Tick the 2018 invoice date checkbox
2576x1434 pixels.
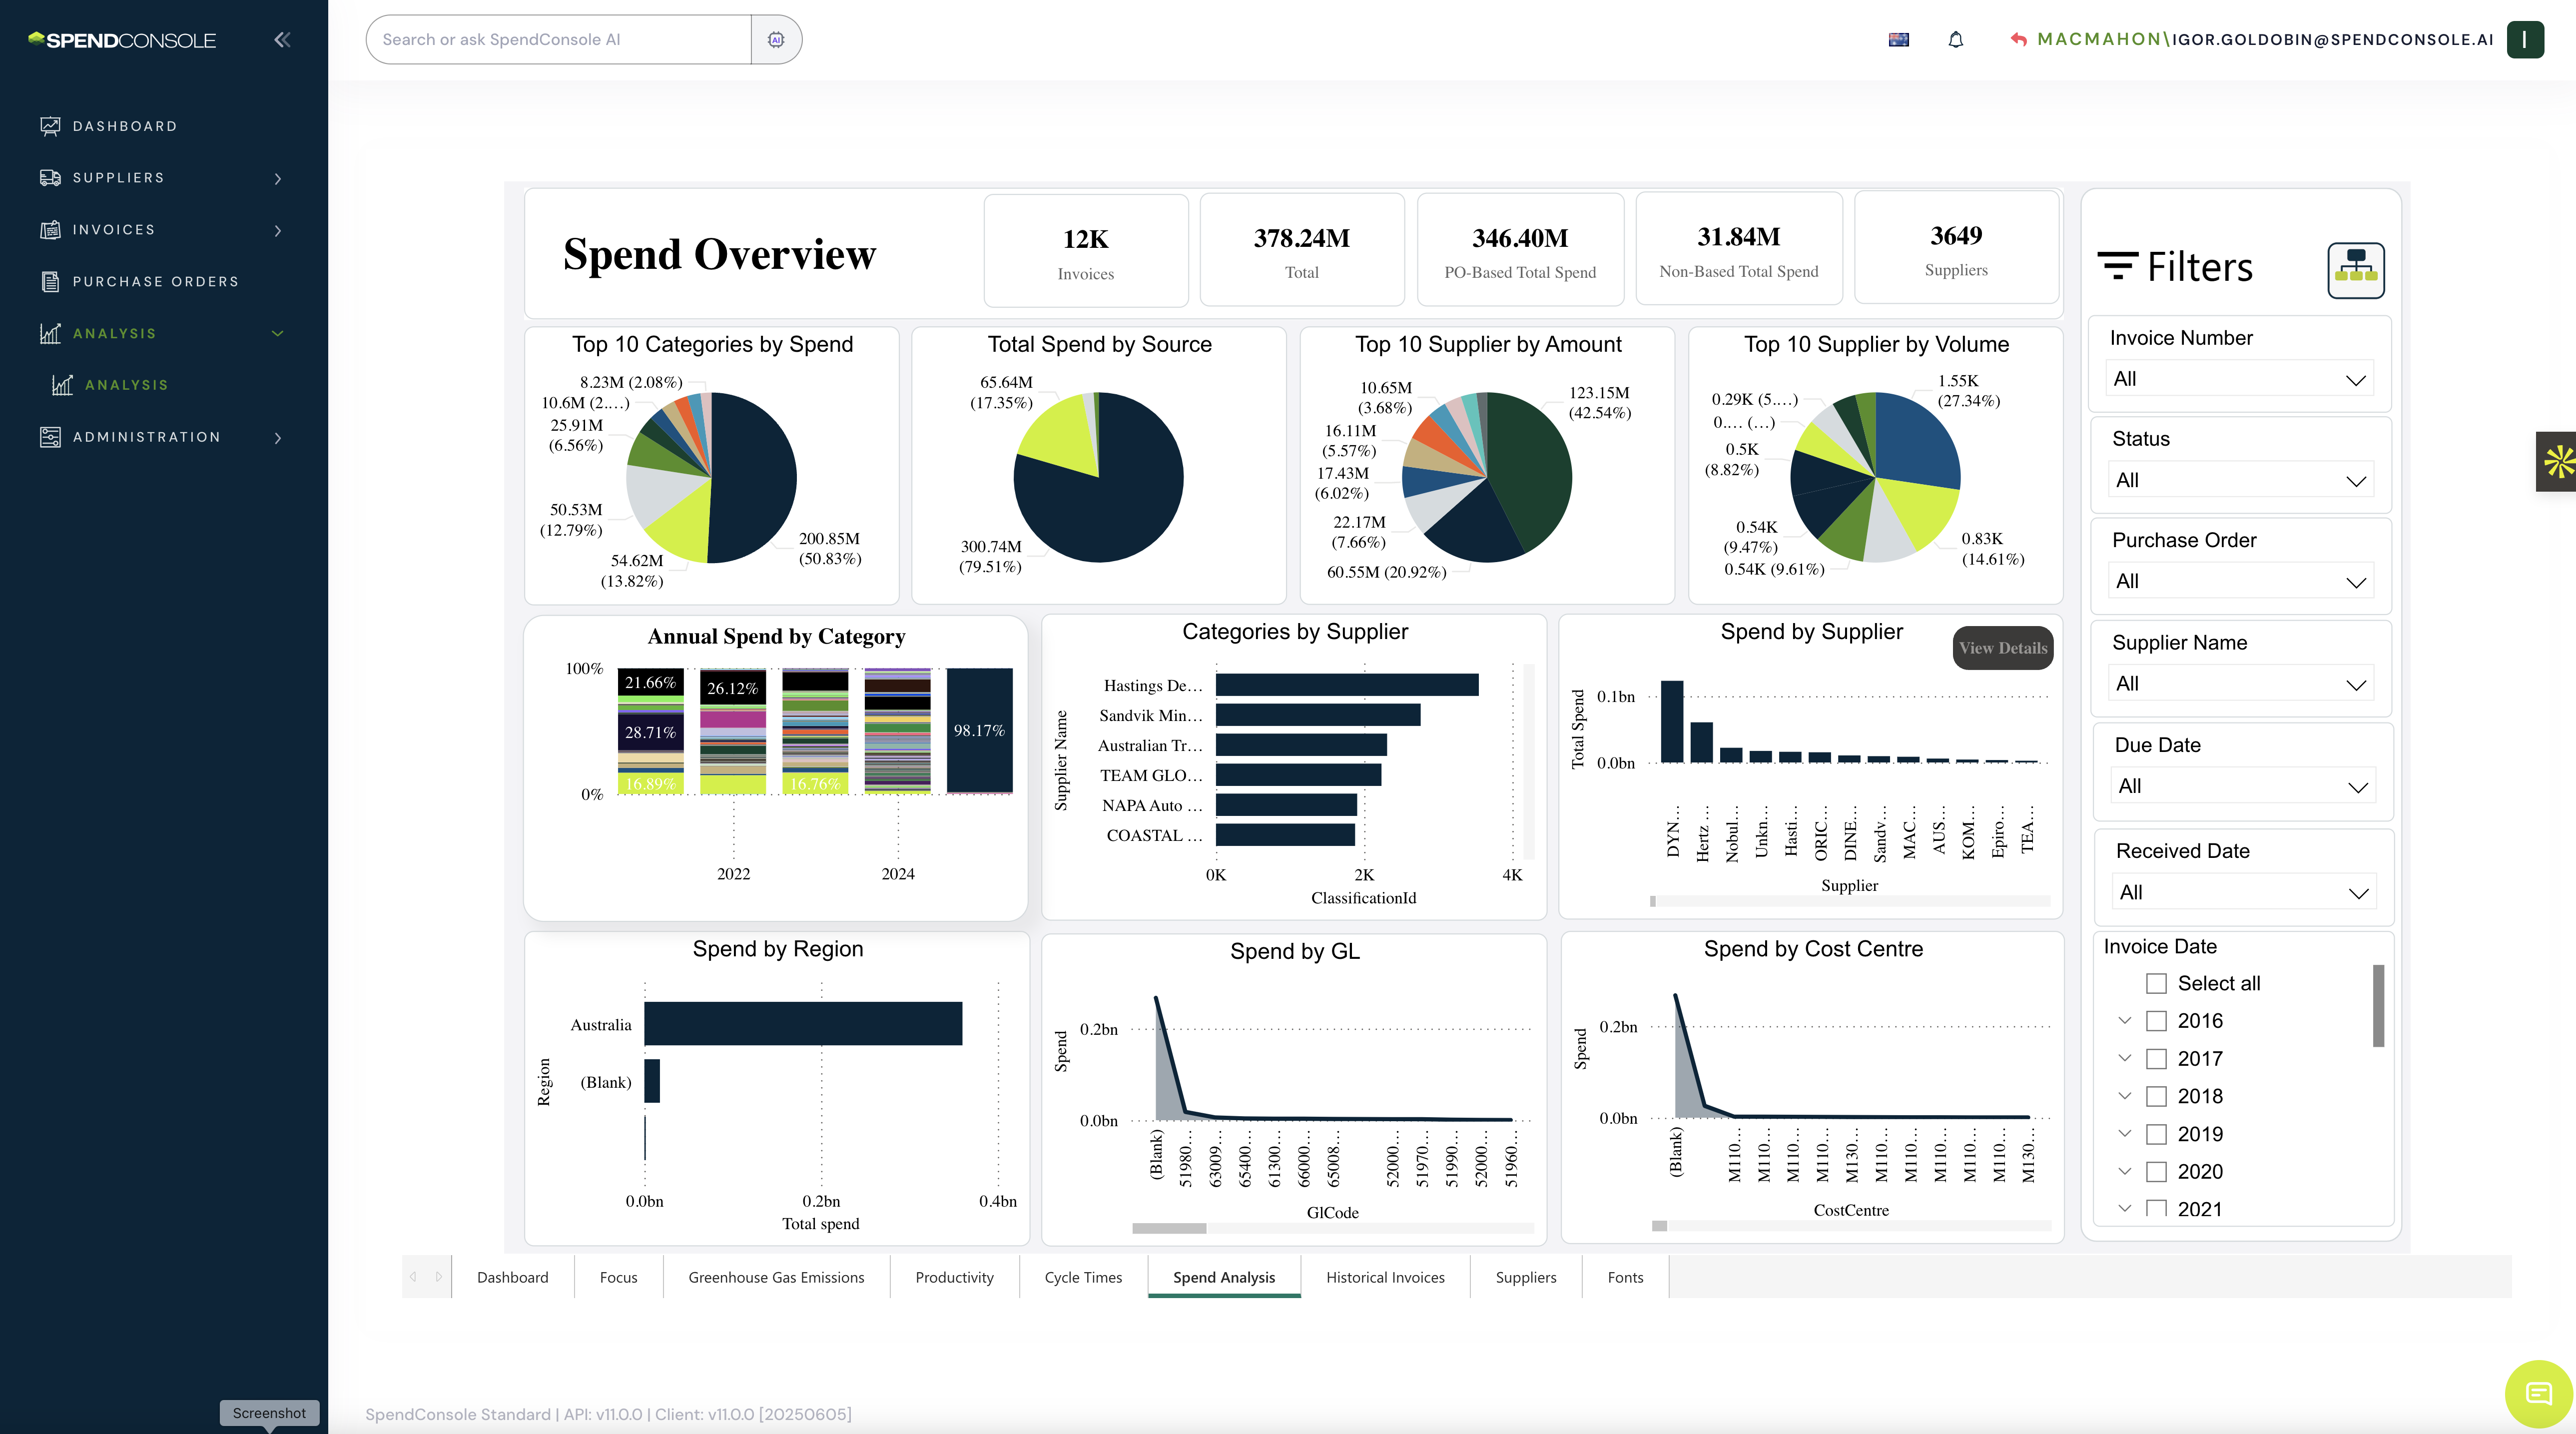2156,1097
